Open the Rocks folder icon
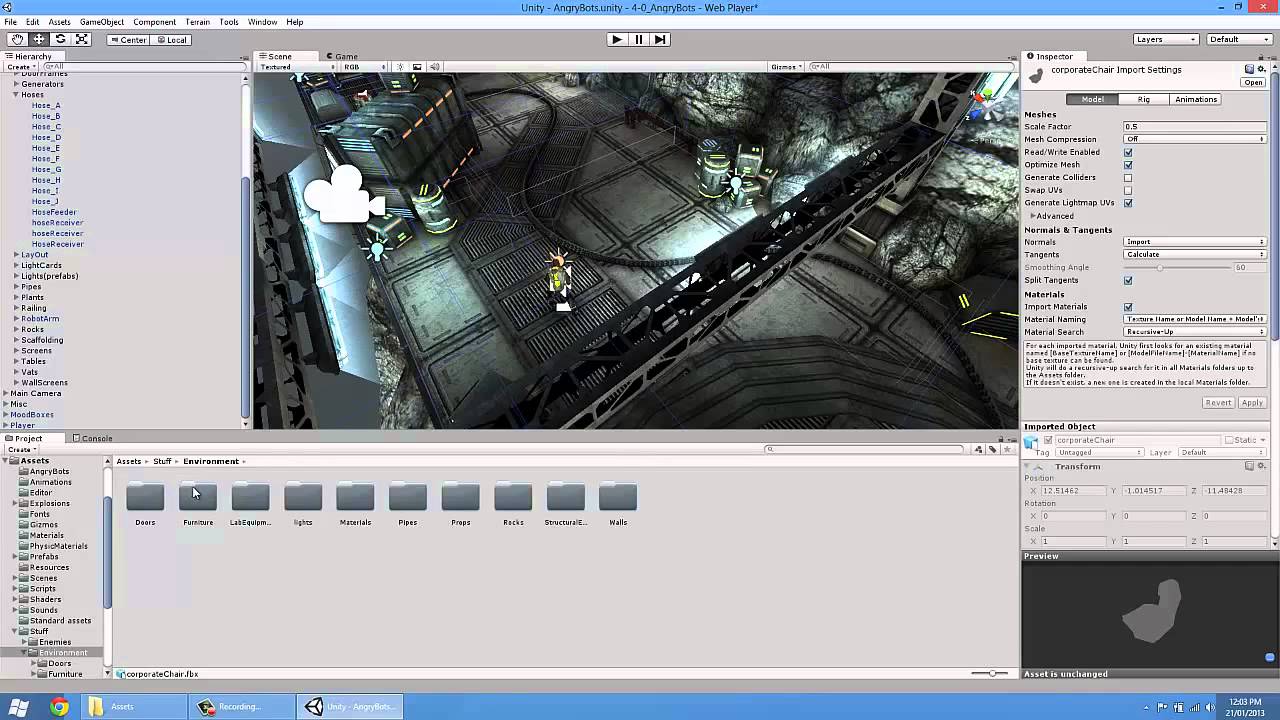 [x=513, y=497]
